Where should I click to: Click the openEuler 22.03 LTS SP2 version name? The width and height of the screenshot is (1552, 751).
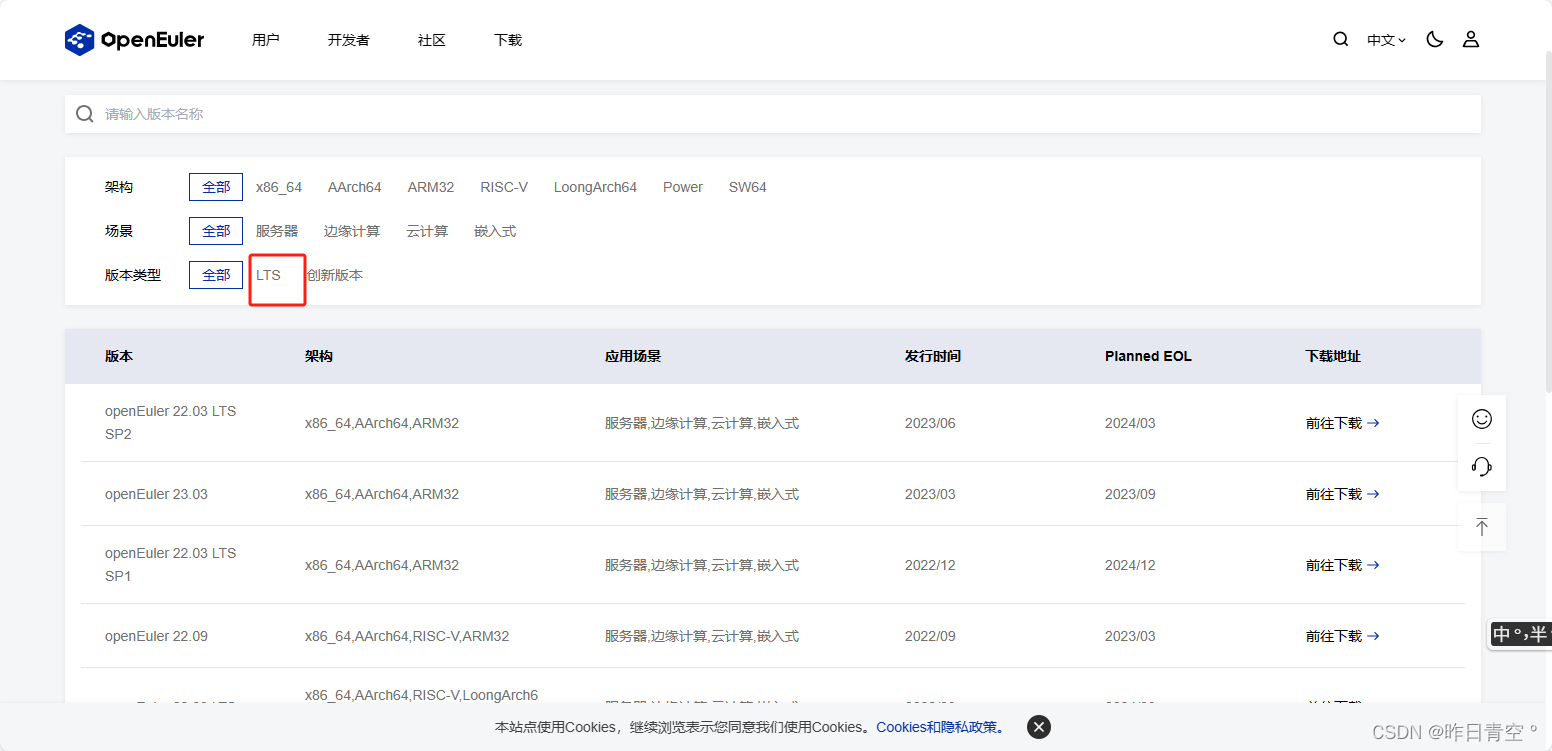[171, 423]
